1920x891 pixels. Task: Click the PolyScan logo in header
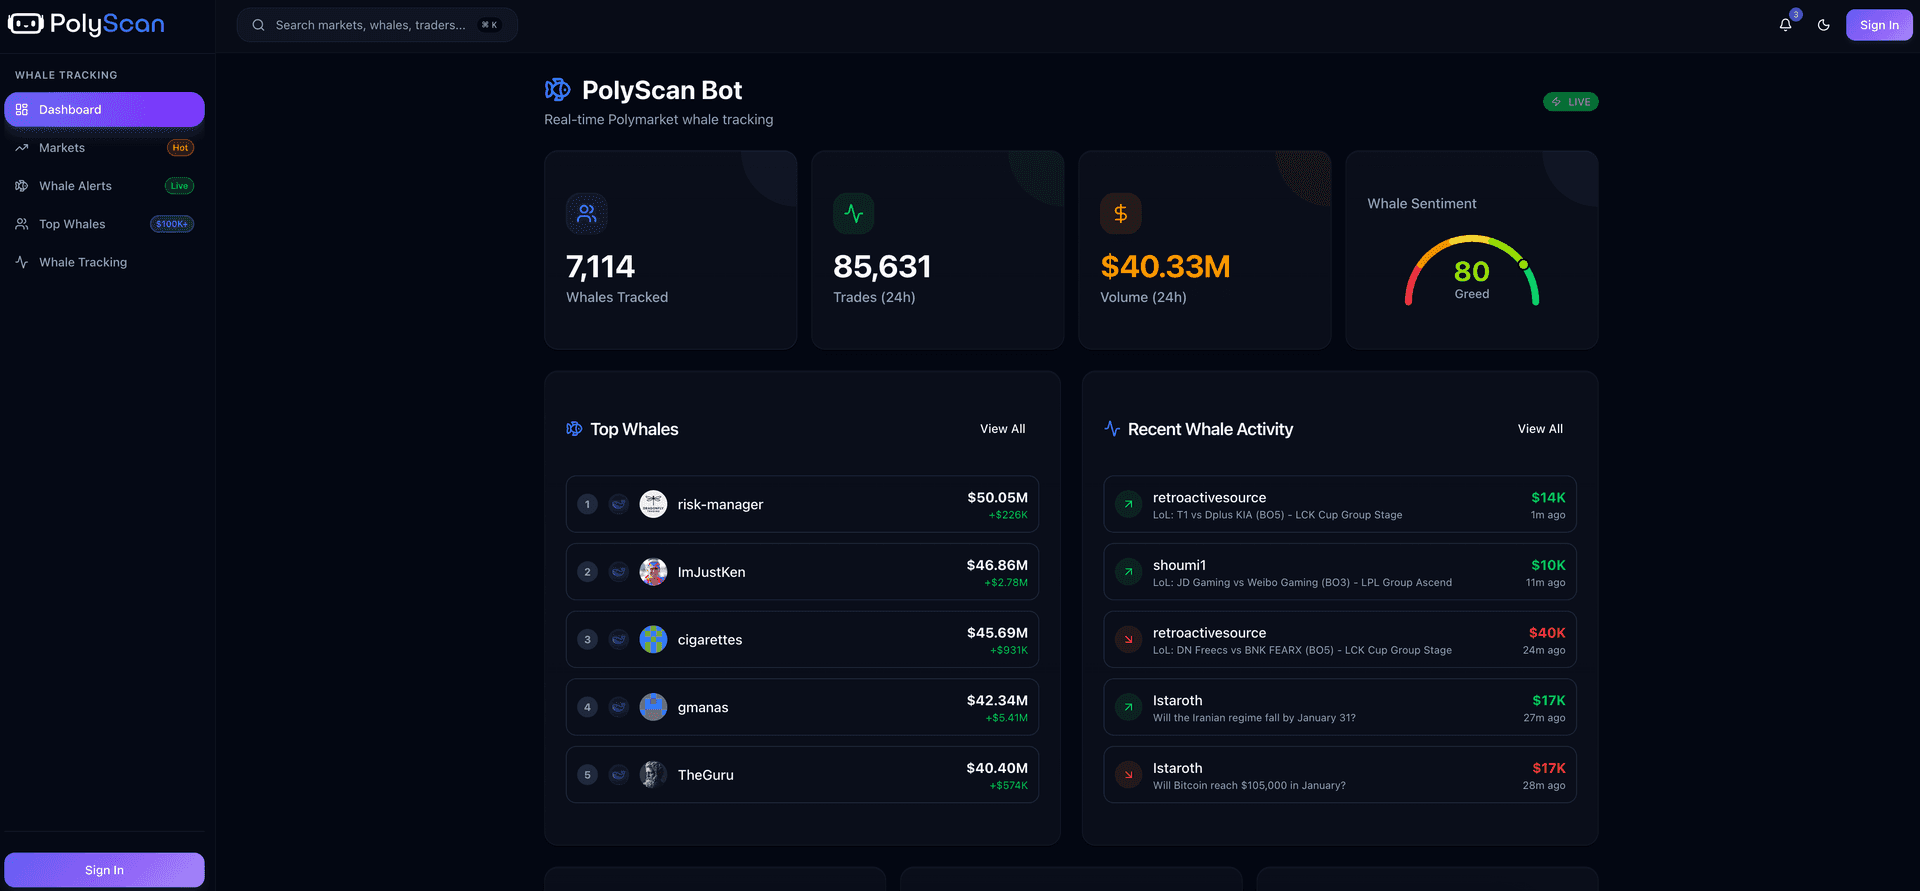[87, 24]
